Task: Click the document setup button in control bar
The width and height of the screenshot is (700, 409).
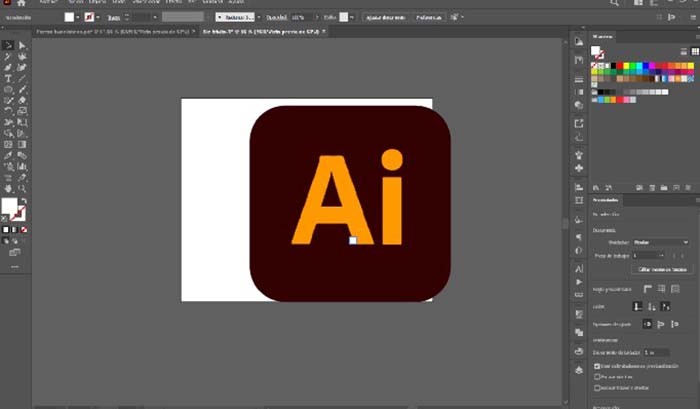Action: click(383, 17)
